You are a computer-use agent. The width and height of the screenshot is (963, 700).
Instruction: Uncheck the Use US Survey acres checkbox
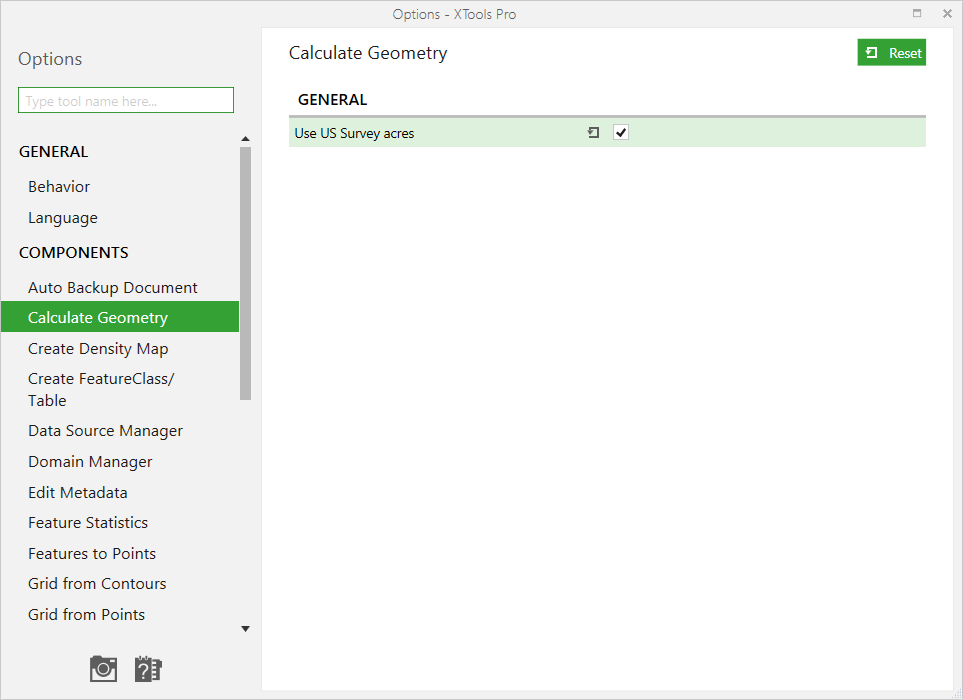621,133
